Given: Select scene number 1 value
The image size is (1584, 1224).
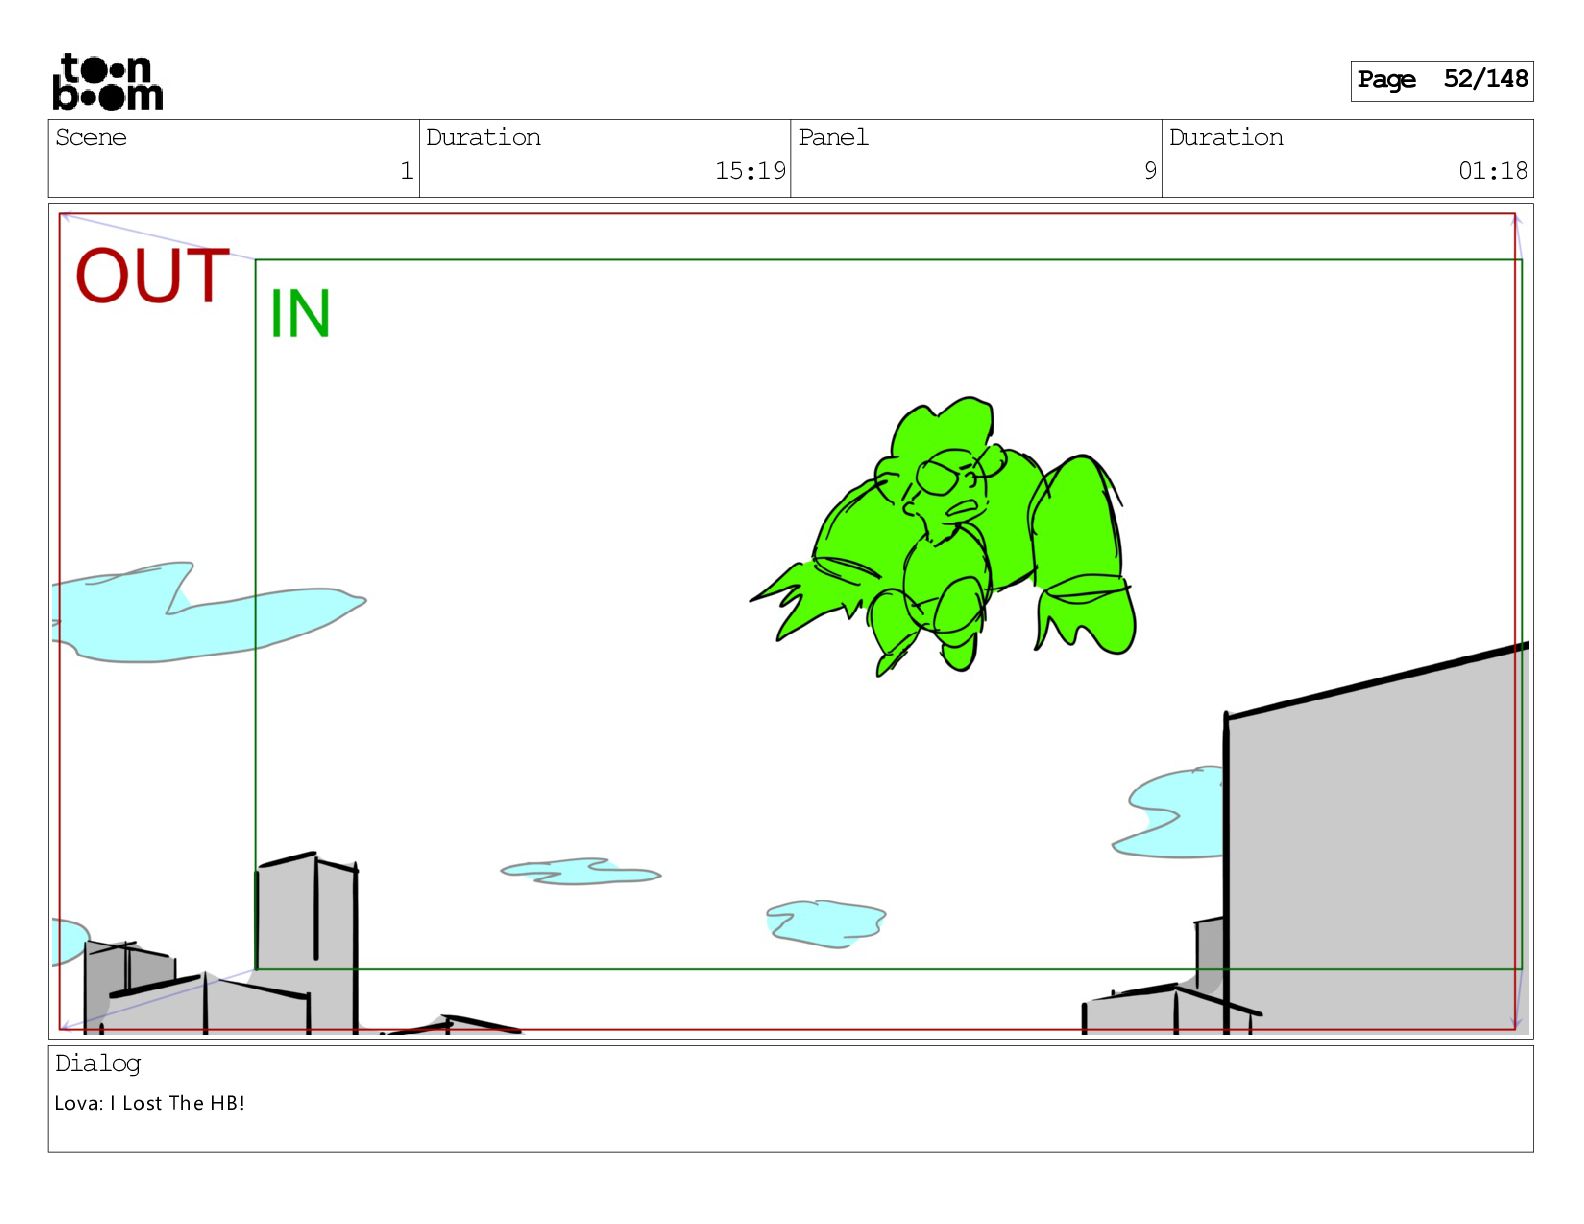Looking at the screenshot, I should pyautogui.click(x=407, y=171).
